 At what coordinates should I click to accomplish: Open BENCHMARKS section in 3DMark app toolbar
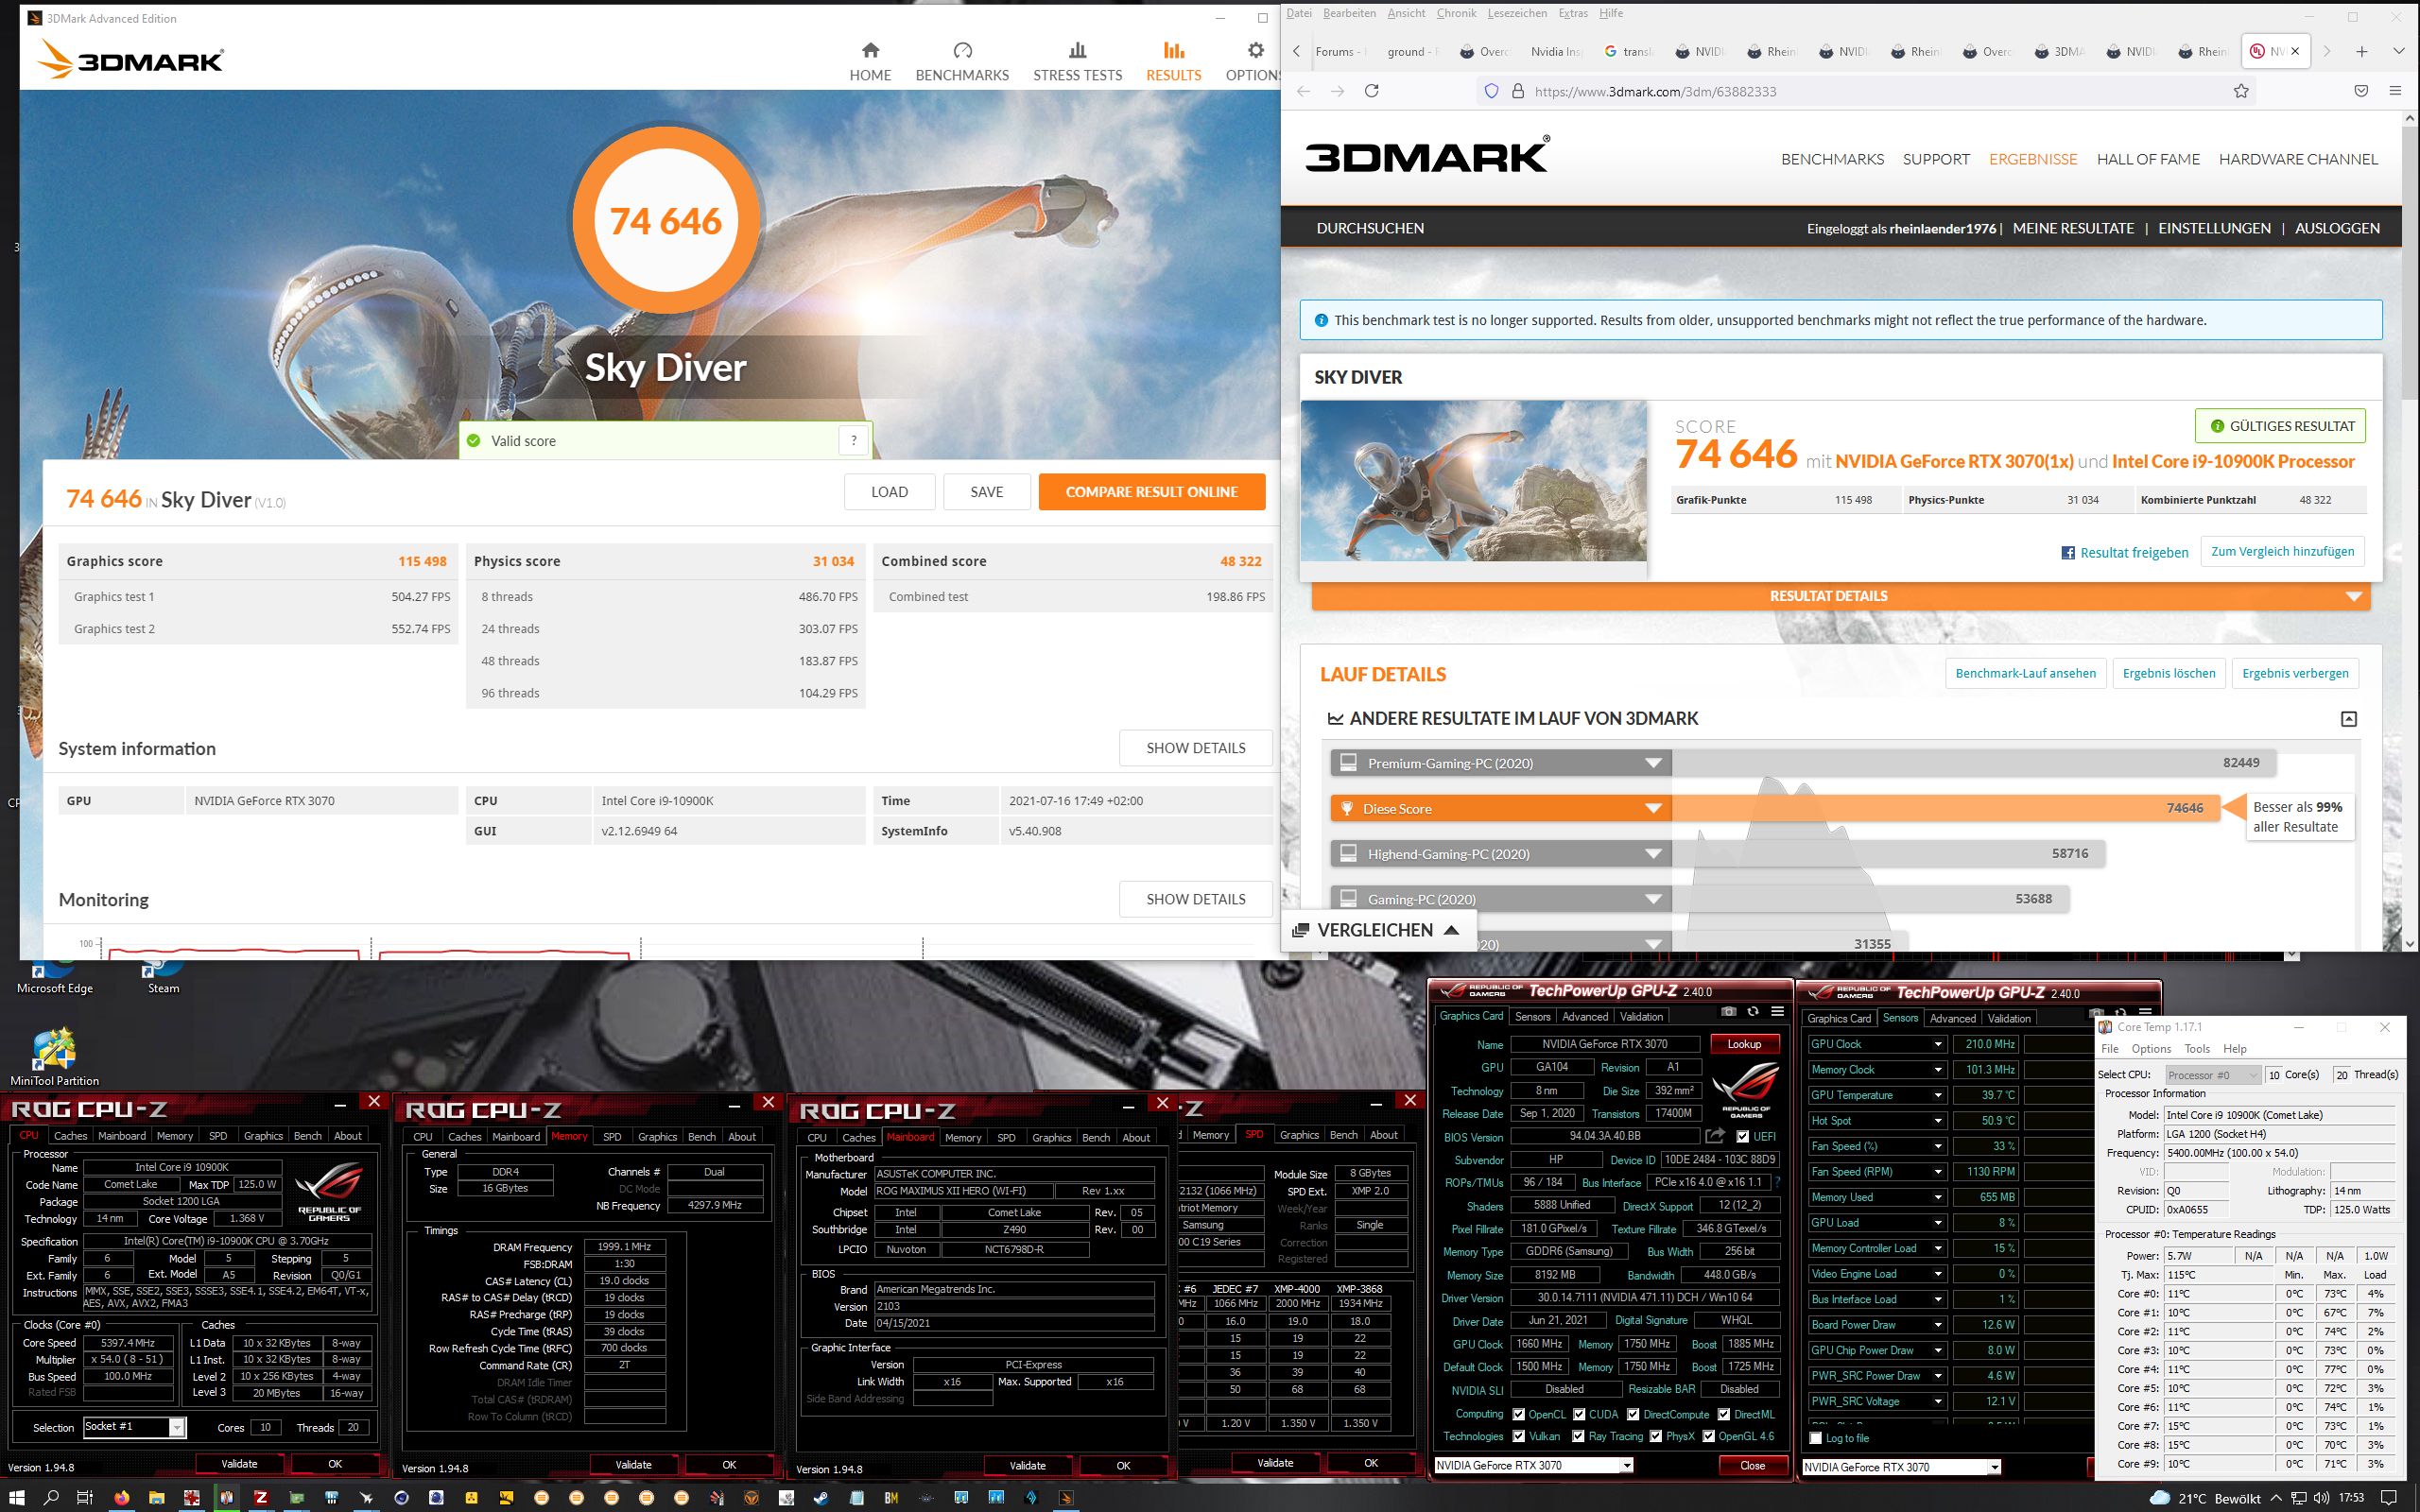point(962,62)
